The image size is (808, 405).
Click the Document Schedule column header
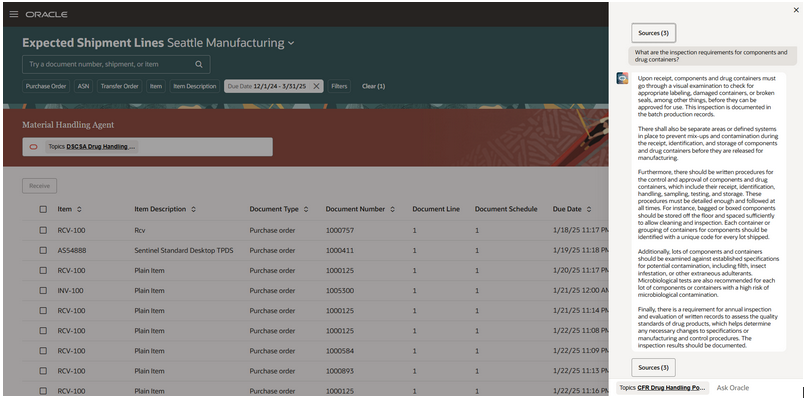click(506, 209)
